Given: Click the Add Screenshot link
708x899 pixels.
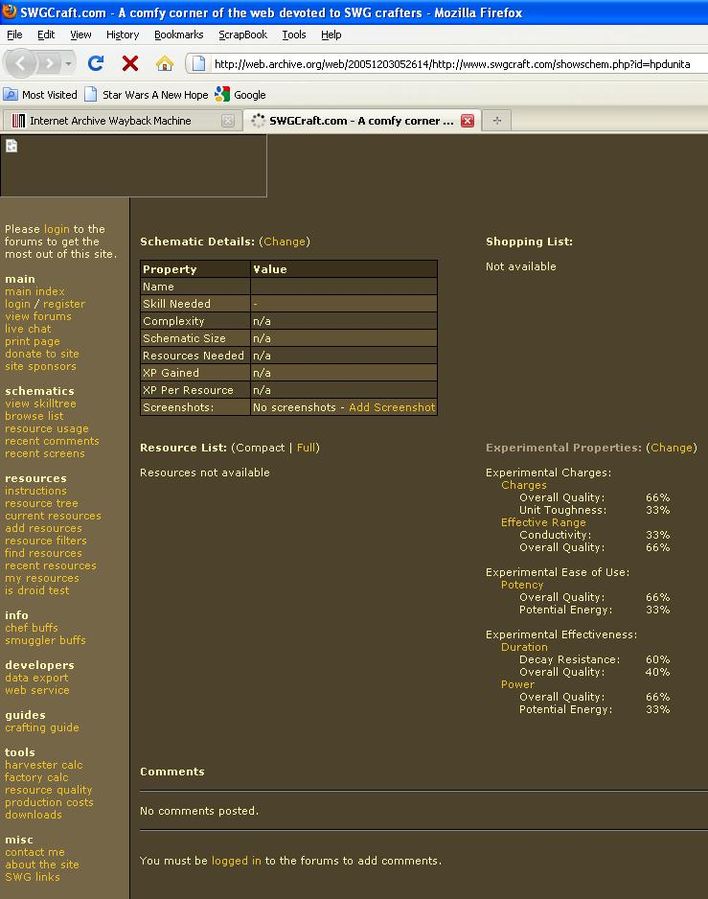Looking at the screenshot, I should [x=392, y=408].
